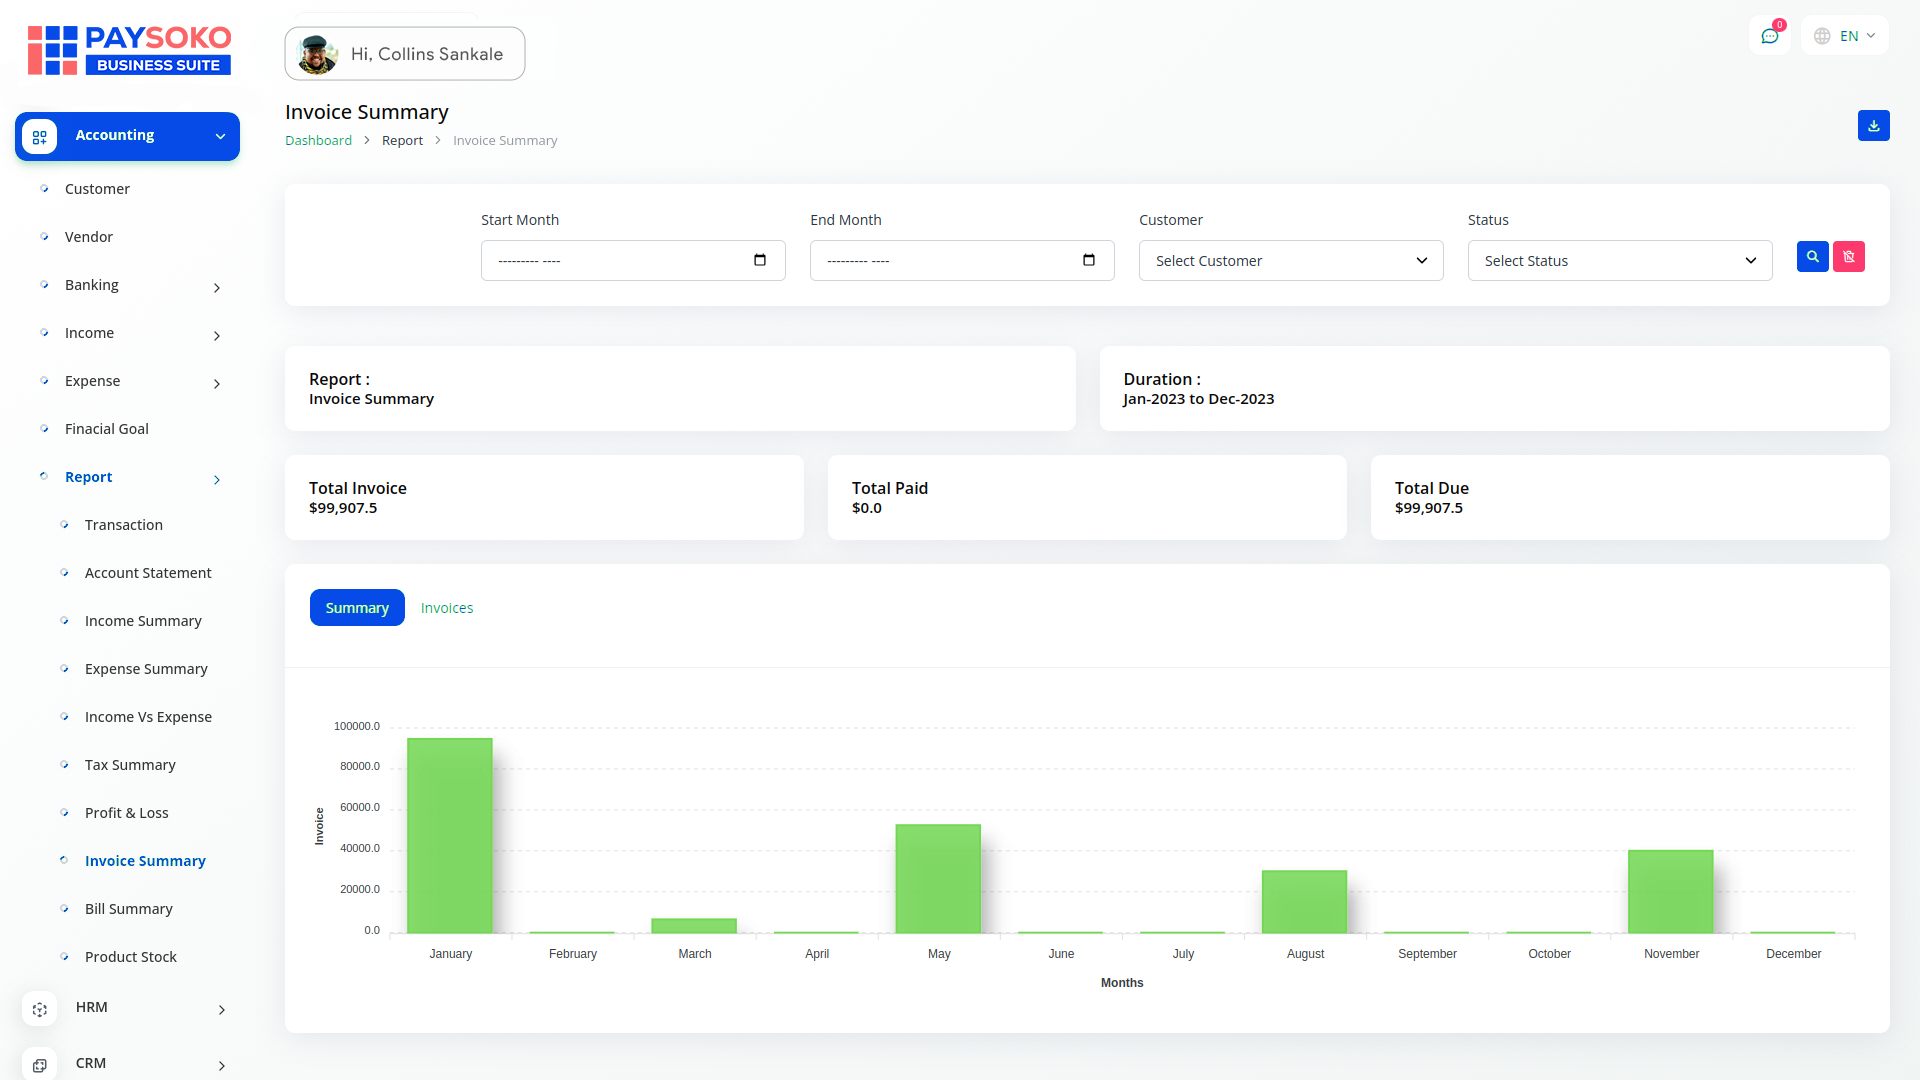The height and width of the screenshot is (1080, 1920).
Task: Click the red reset filter icon
Action: point(1848,257)
